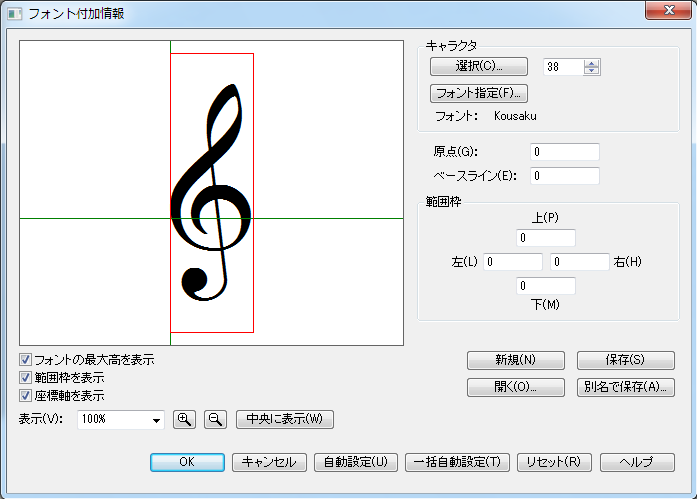
Task: Click the zoom in magnifier icon
Action: 184,419
